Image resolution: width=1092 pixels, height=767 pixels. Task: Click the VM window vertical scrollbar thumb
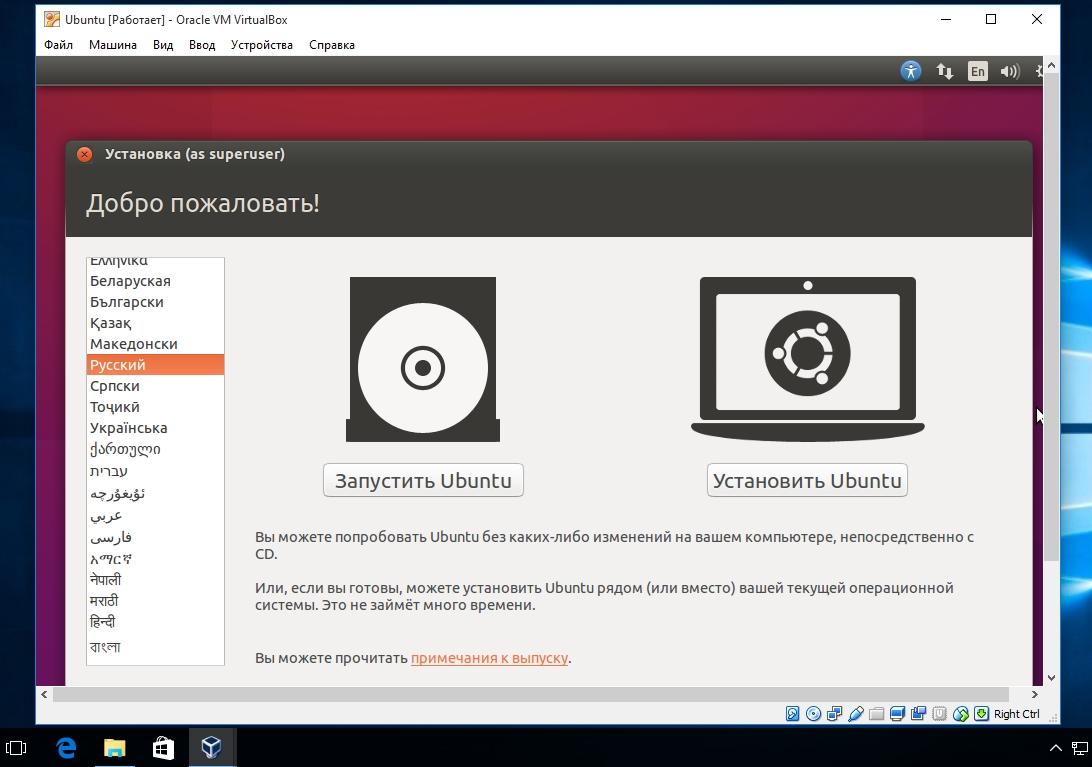(x=1052, y=317)
